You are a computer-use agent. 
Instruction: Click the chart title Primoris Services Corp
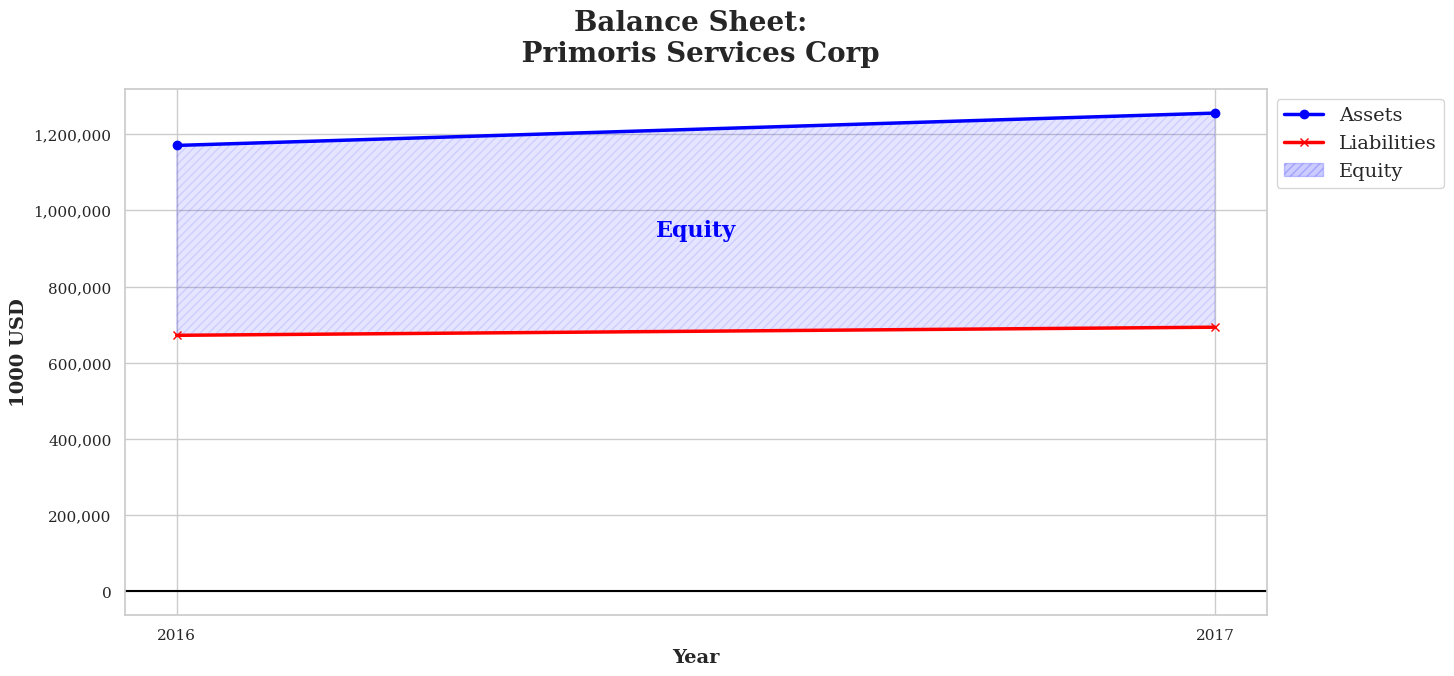700,53
